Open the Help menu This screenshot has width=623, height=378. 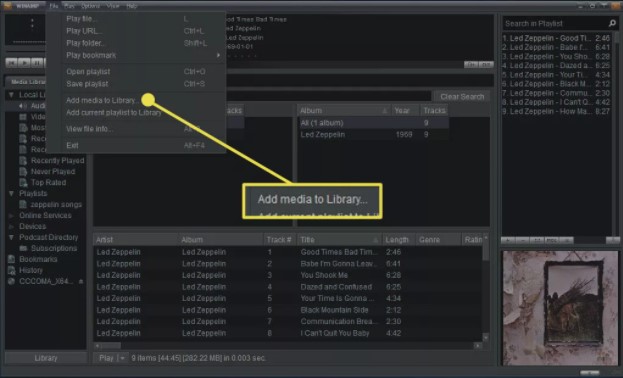click(x=132, y=6)
